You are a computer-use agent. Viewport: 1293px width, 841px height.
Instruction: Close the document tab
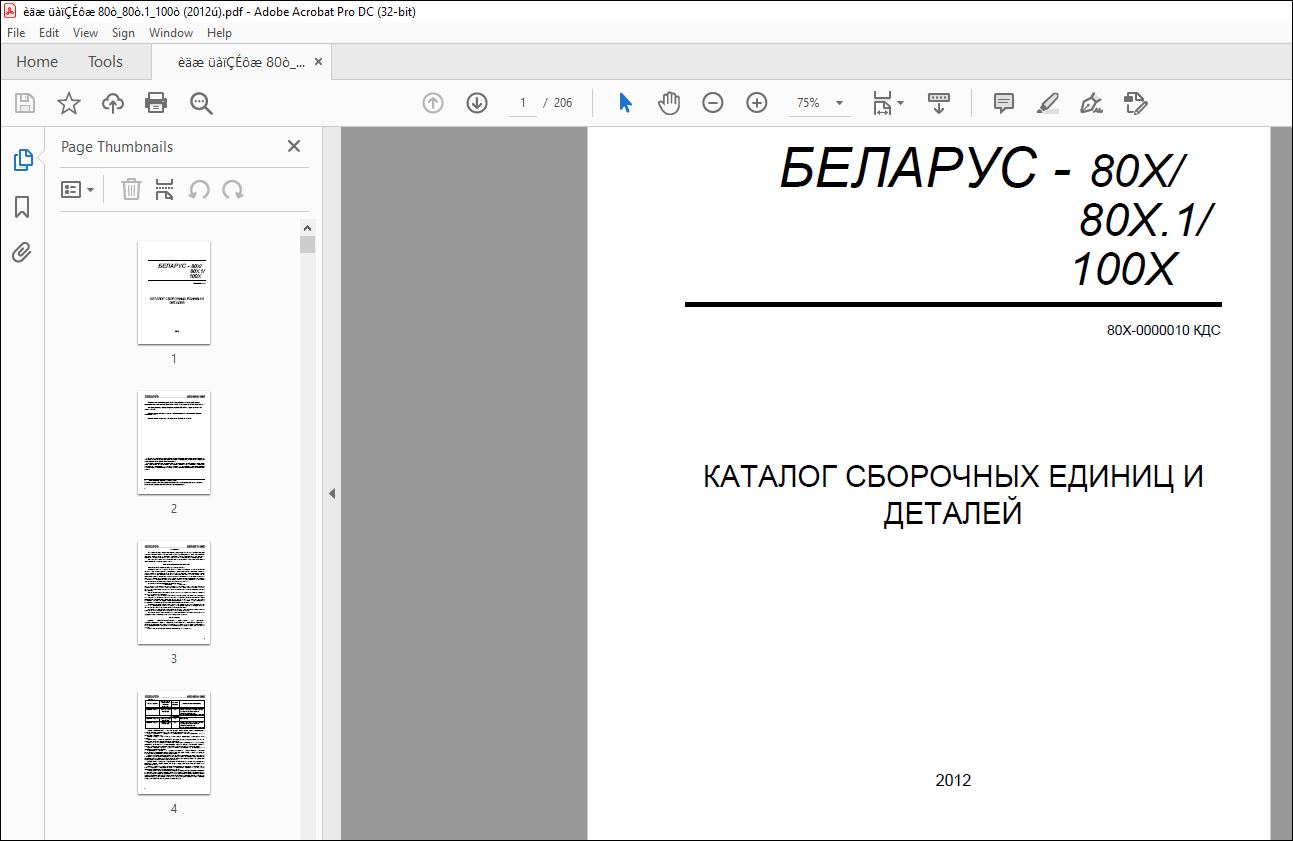click(318, 62)
